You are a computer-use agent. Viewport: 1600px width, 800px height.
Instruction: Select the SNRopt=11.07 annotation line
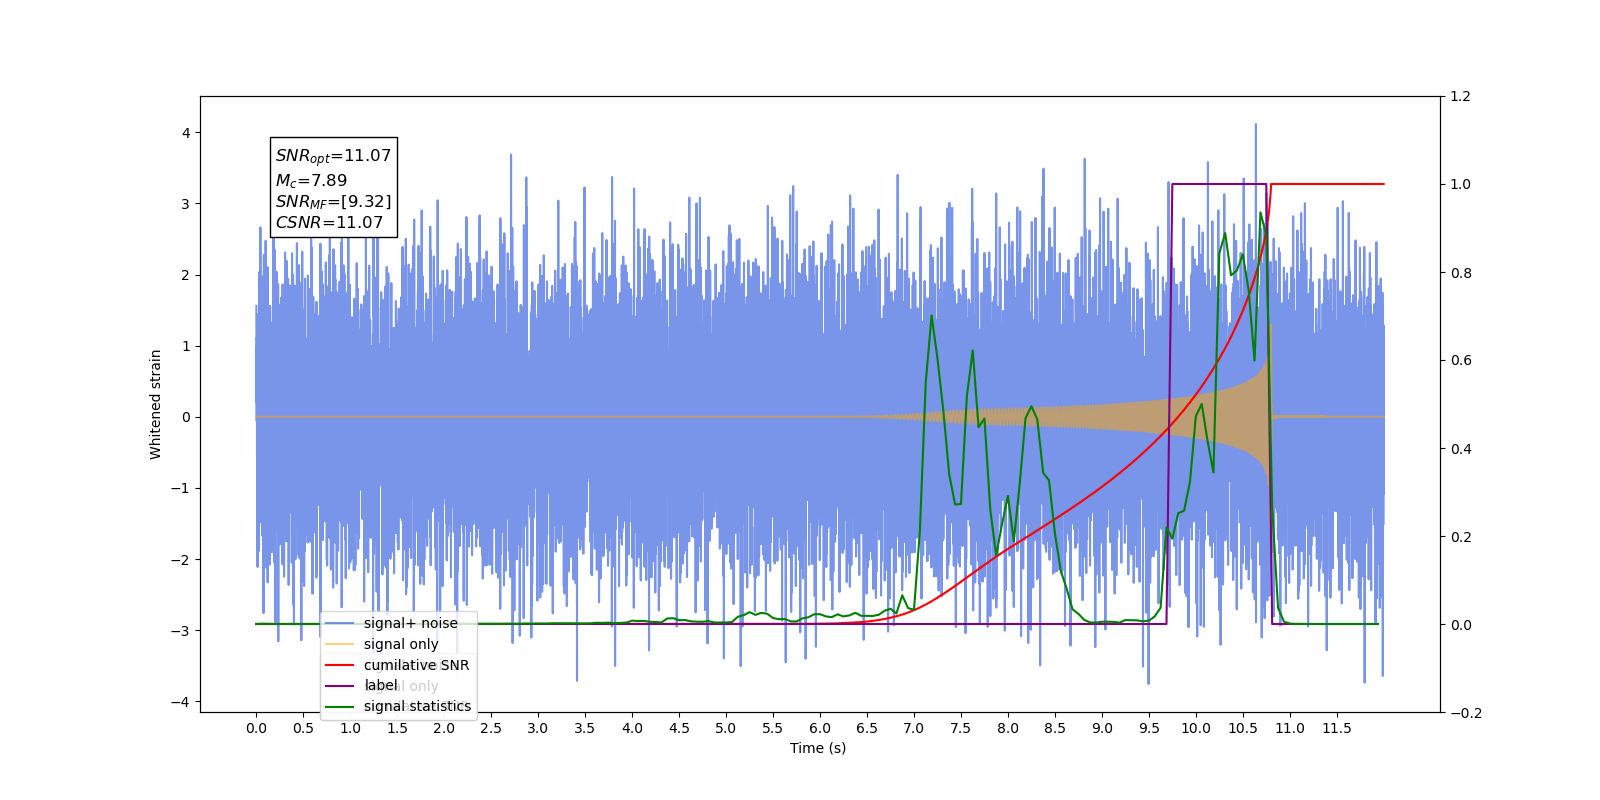333,156
